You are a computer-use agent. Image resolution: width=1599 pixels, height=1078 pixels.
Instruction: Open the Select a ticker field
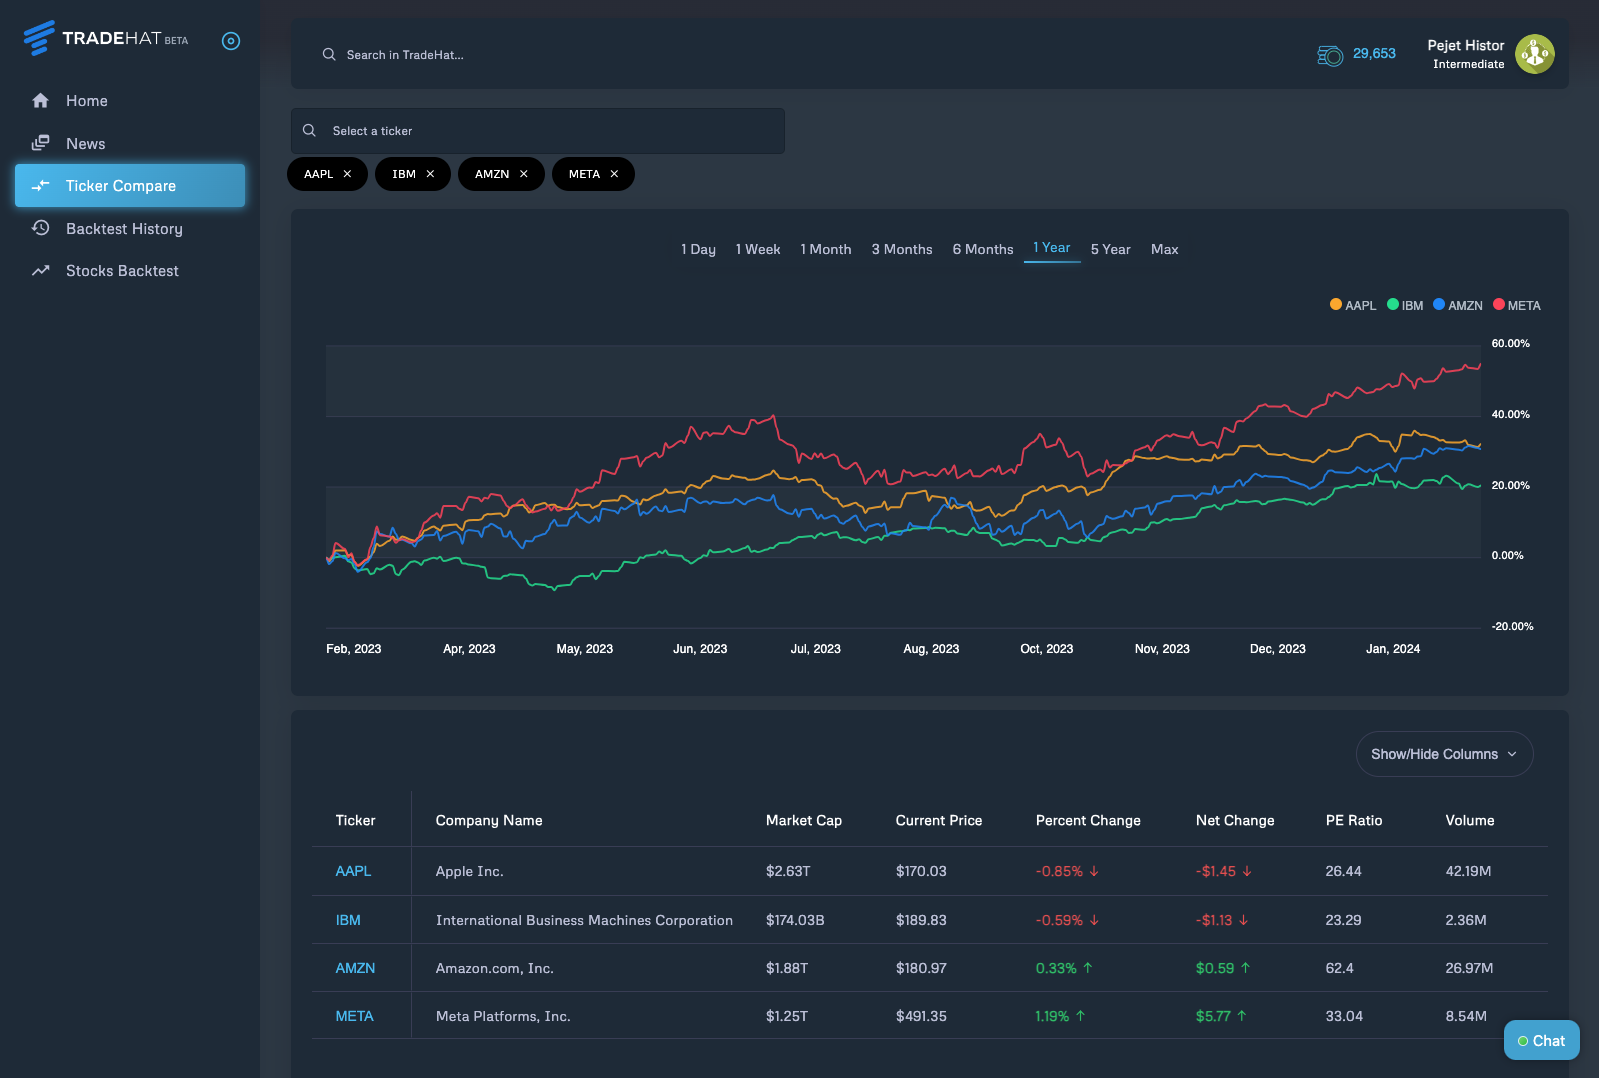538,131
